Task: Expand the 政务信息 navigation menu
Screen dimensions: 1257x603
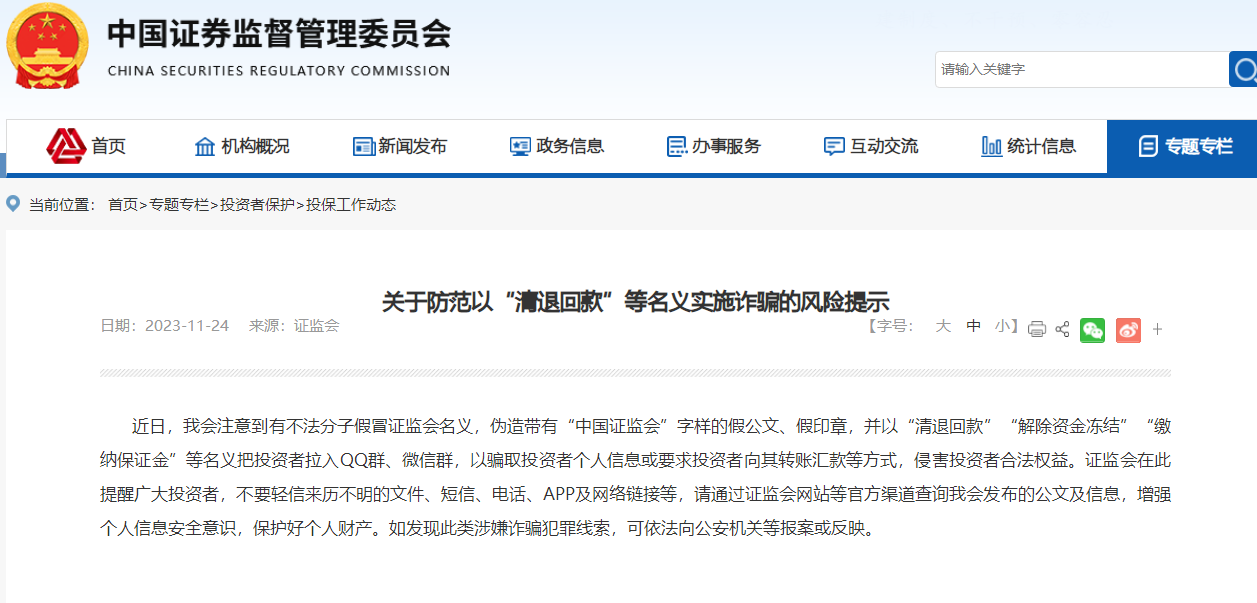Action: click(557, 147)
